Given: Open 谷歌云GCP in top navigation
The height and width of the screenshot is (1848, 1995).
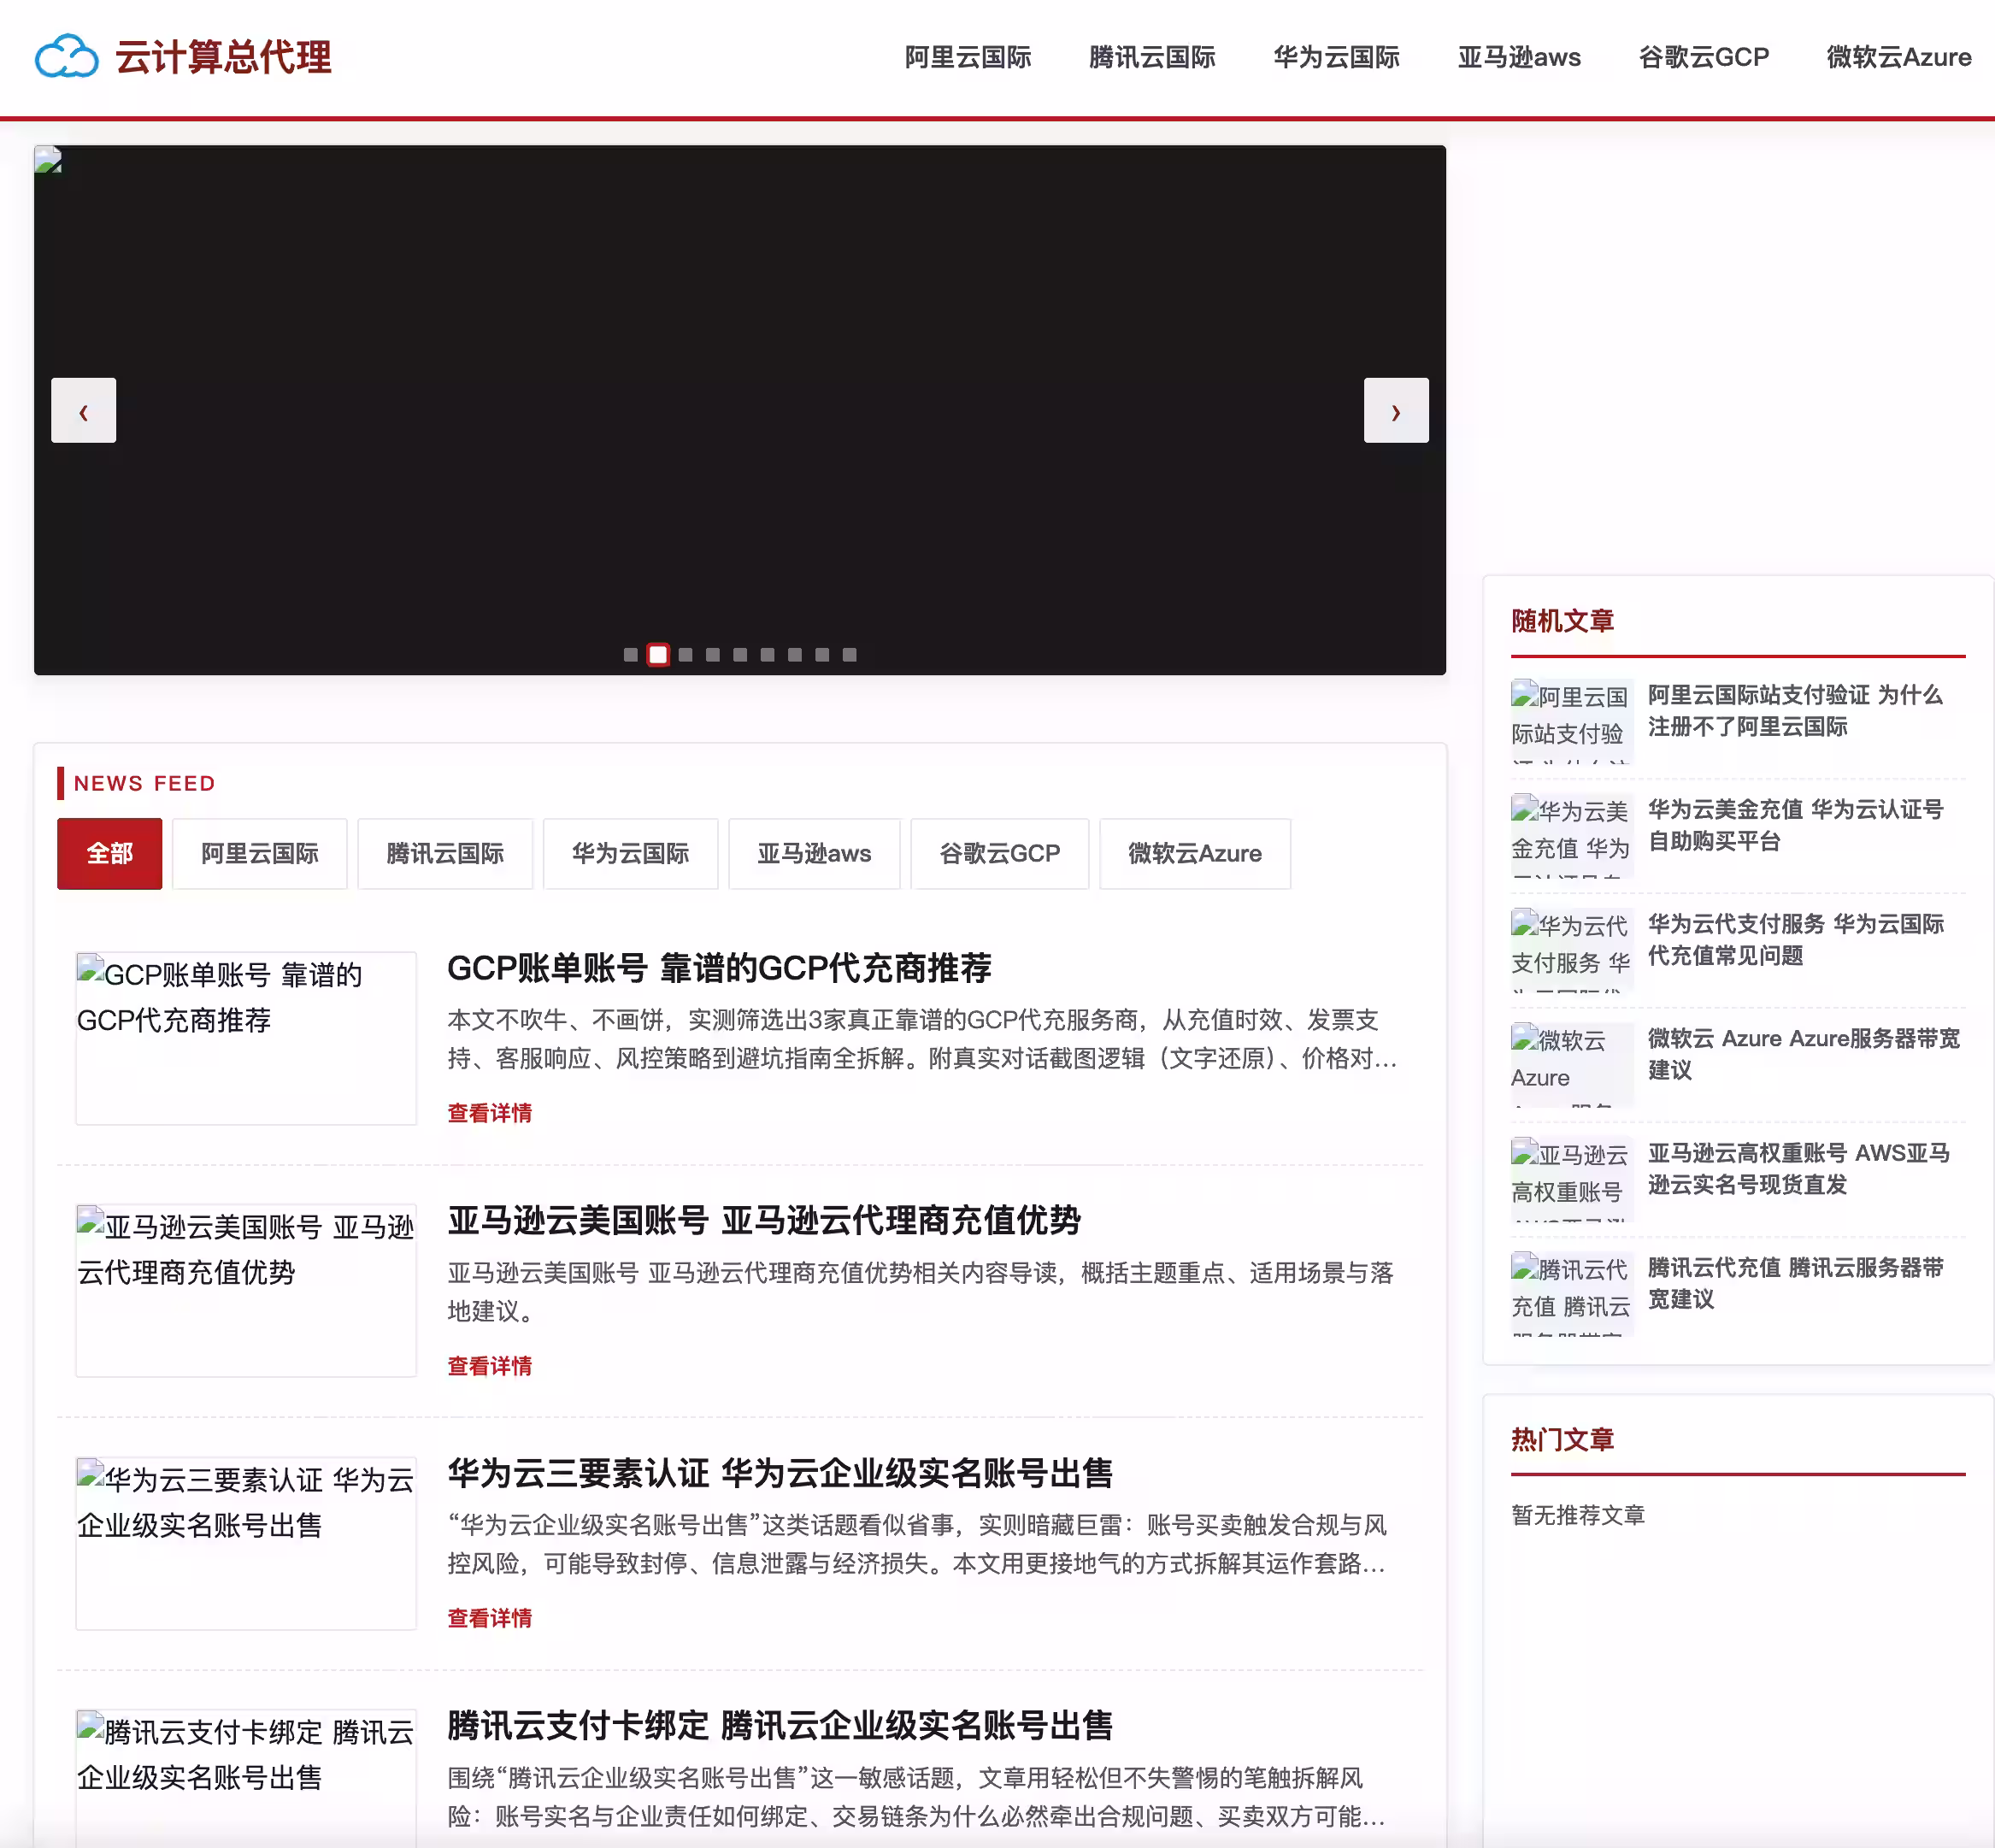Looking at the screenshot, I should coord(1703,57).
